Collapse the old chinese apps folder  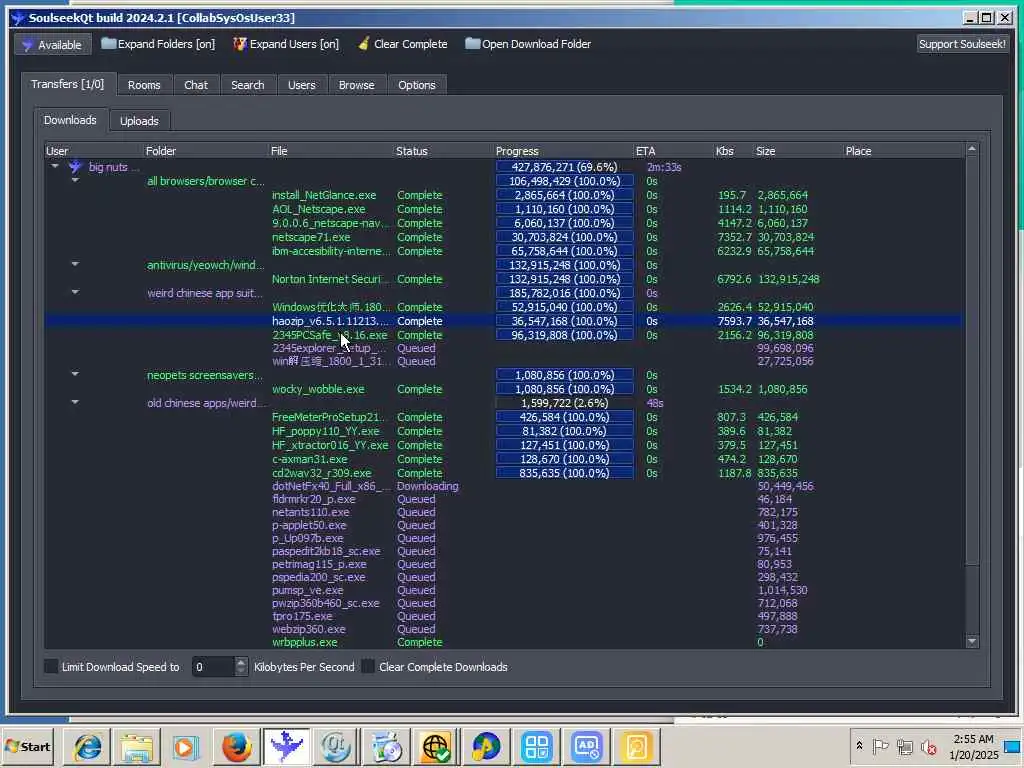[x=75, y=402]
